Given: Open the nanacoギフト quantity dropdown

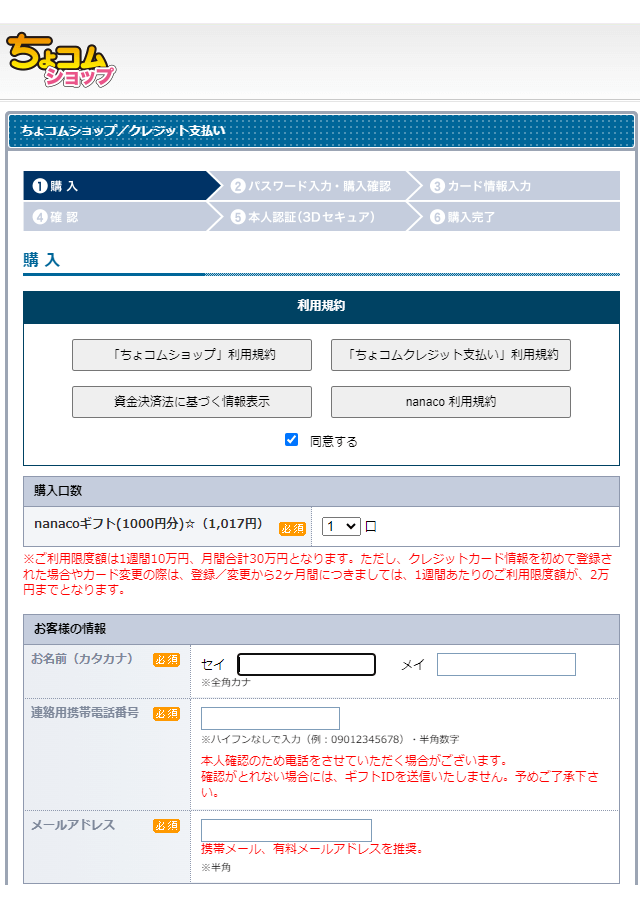Looking at the screenshot, I should coord(341,526).
